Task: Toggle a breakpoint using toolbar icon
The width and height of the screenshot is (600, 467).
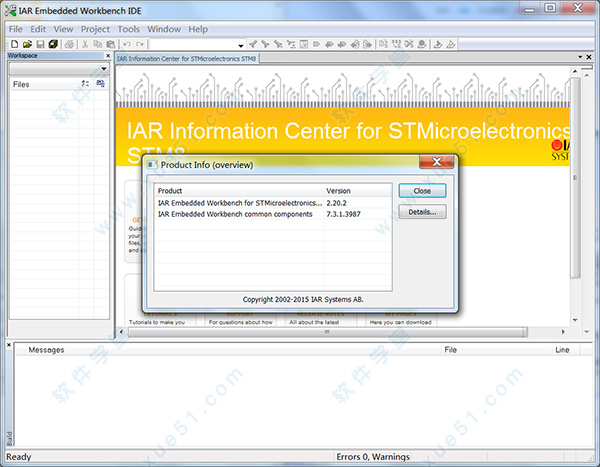Action: (x=422, y=44)
